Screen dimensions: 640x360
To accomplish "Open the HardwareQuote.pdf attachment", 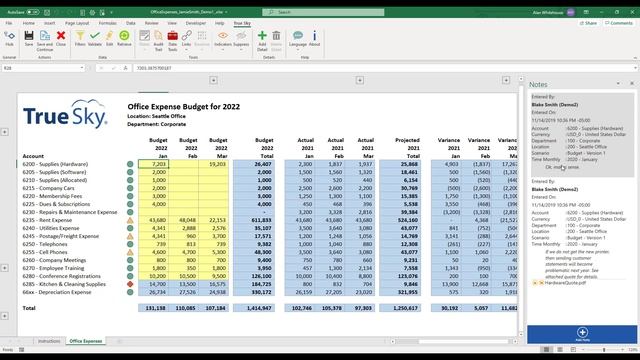I will pos(565,283).
